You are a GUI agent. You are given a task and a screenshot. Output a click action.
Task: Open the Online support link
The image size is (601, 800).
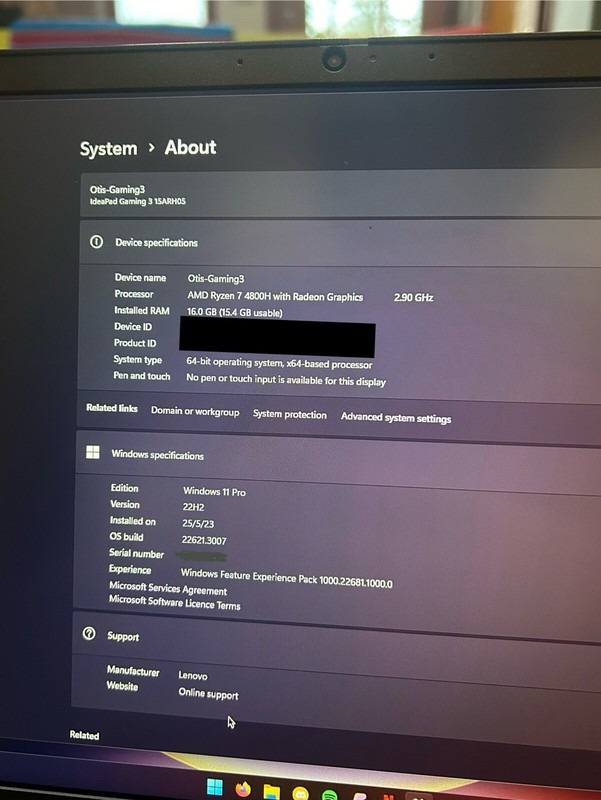[x=208, y=693]
